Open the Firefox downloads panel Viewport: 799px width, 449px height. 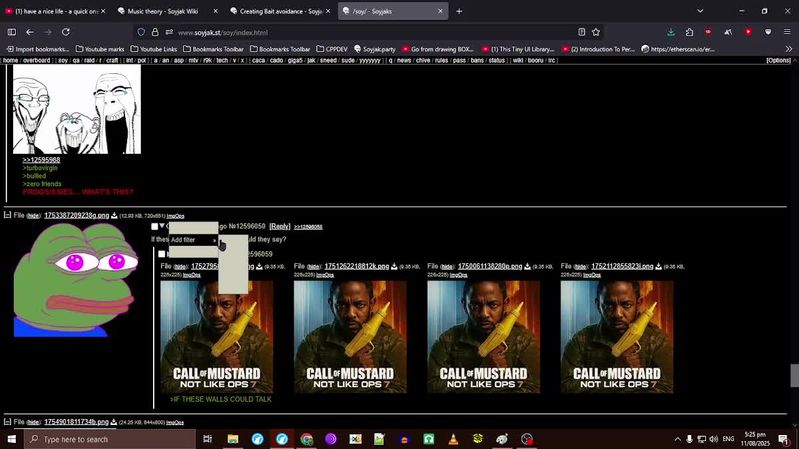coord(671,32)
